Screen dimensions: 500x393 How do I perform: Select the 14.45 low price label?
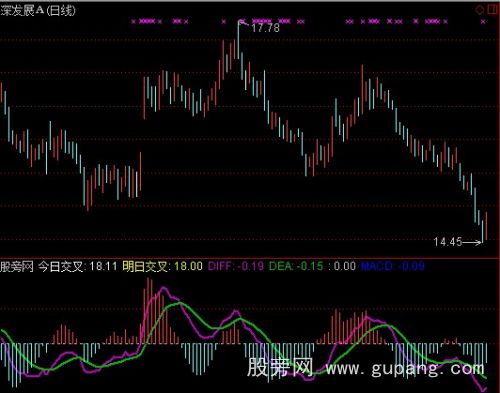pos(448,242)
